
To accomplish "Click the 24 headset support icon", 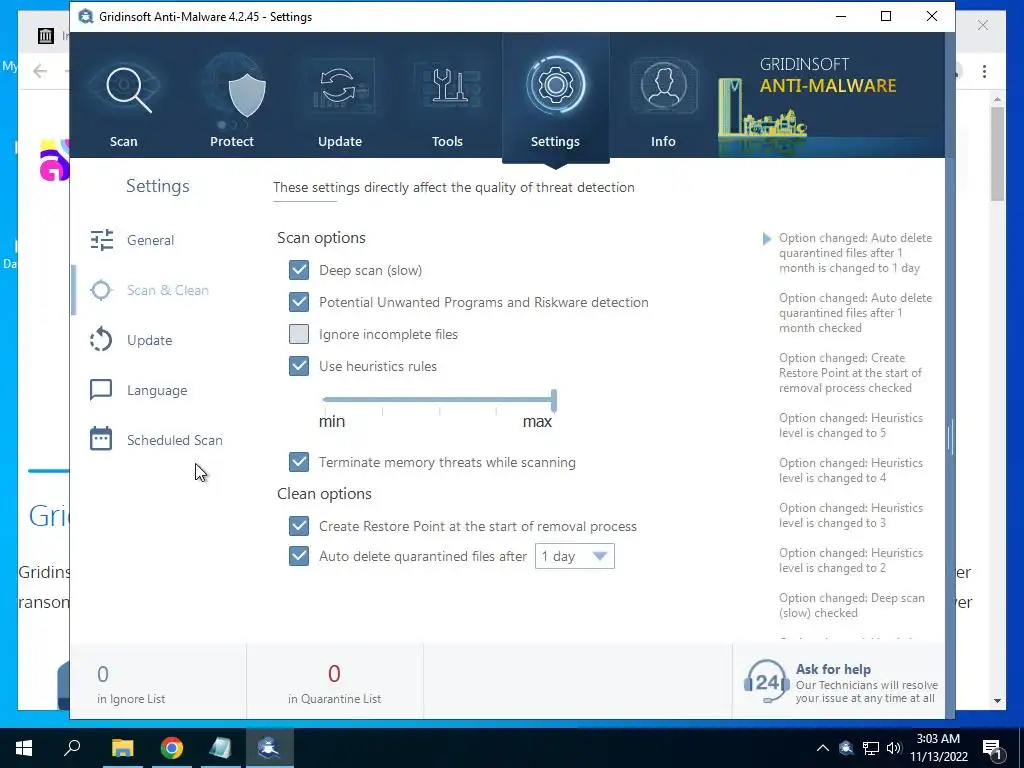I will (x=767, y=682).
